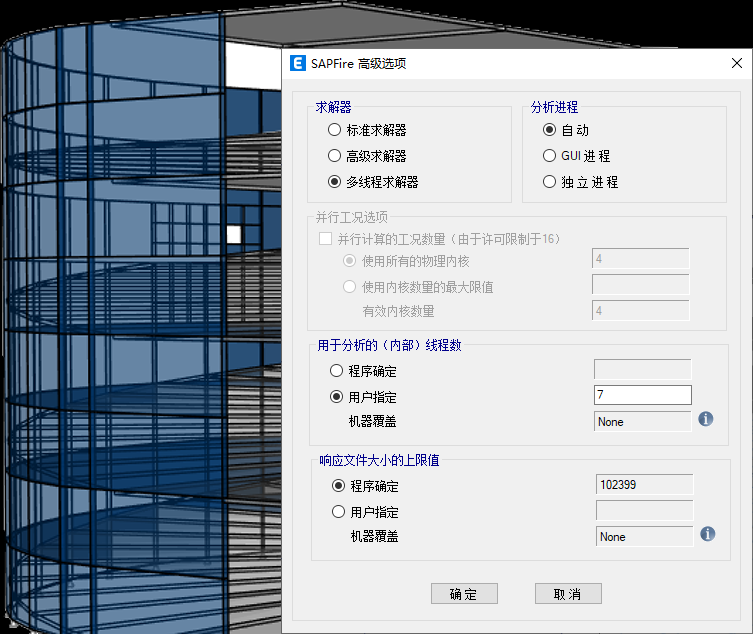This screenshot has width=753, height=634.
Task: Cancel with the 取消 button
Action: 568,594
